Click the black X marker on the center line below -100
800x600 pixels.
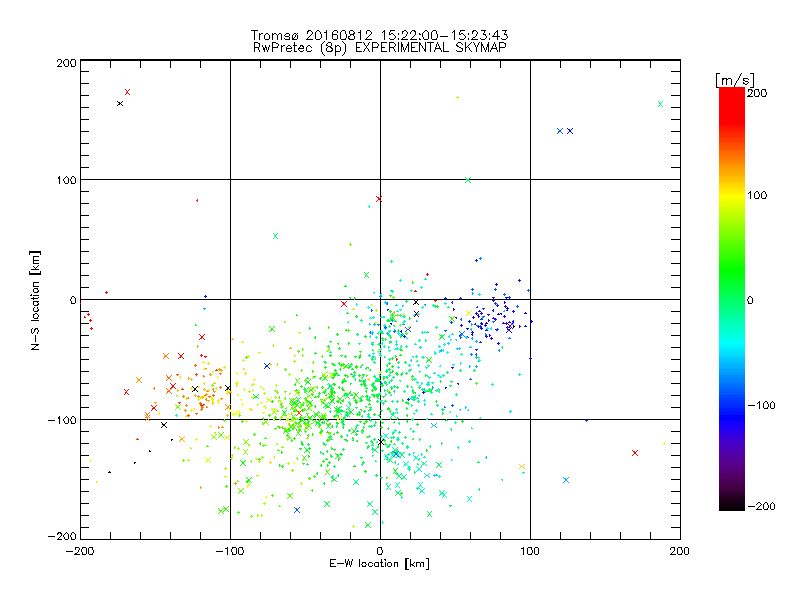(381, 442)
